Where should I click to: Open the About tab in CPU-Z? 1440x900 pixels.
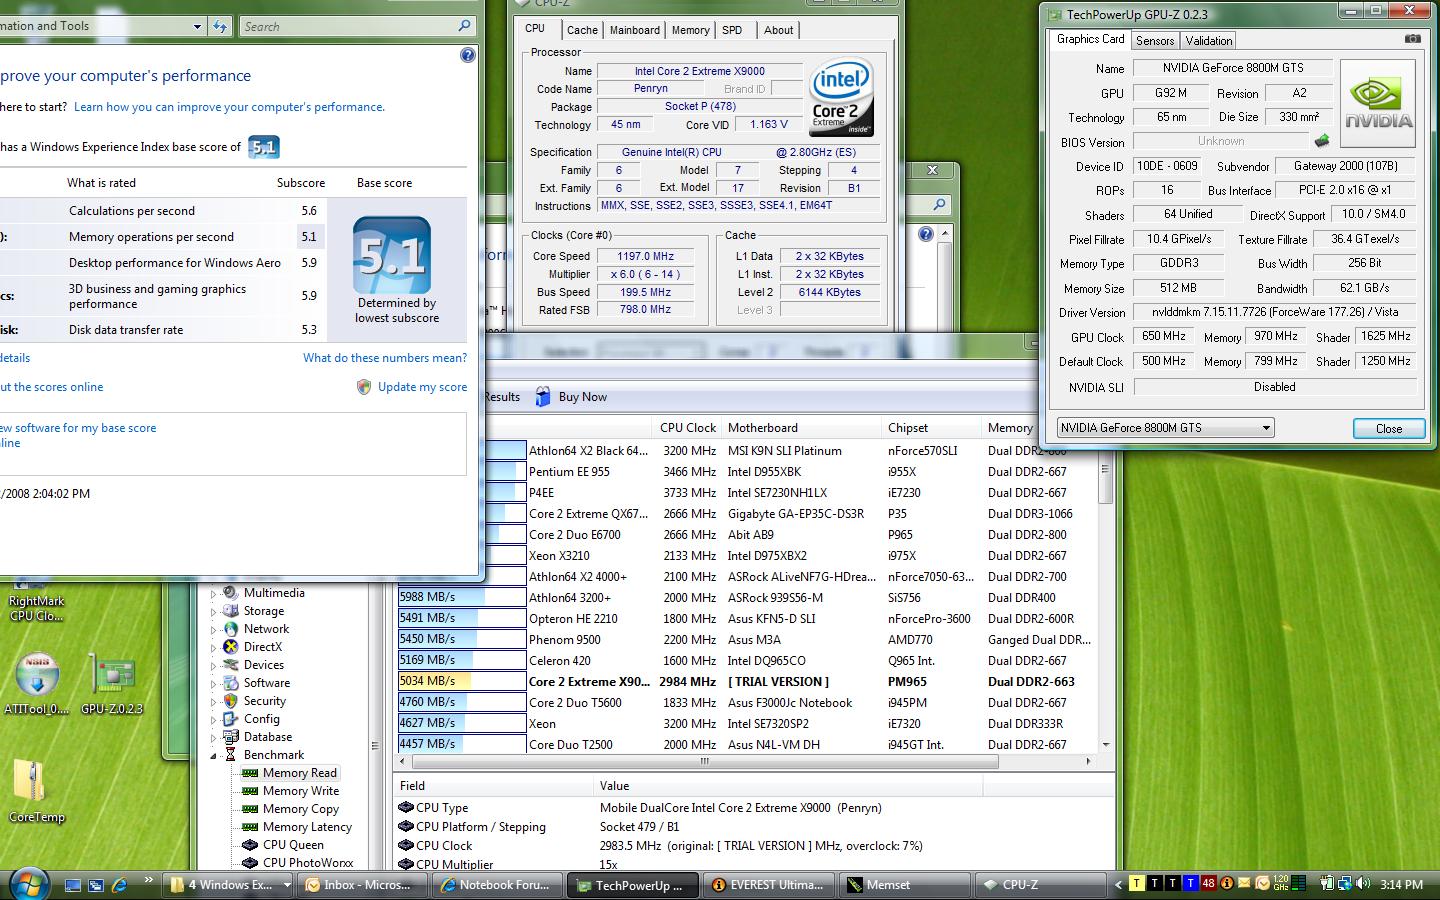(x=778, y=30)
